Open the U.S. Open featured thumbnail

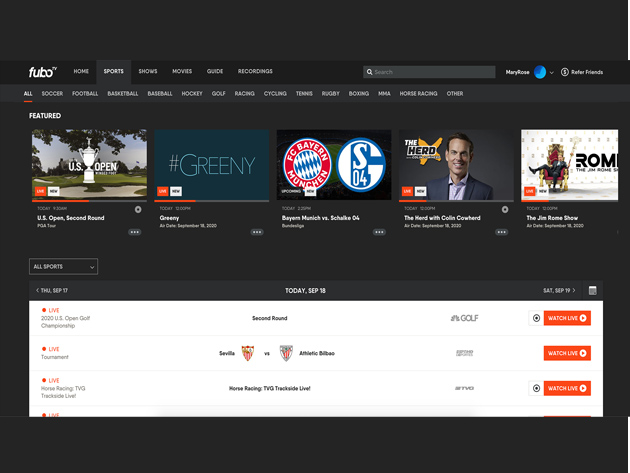click(x=89, y=164)
